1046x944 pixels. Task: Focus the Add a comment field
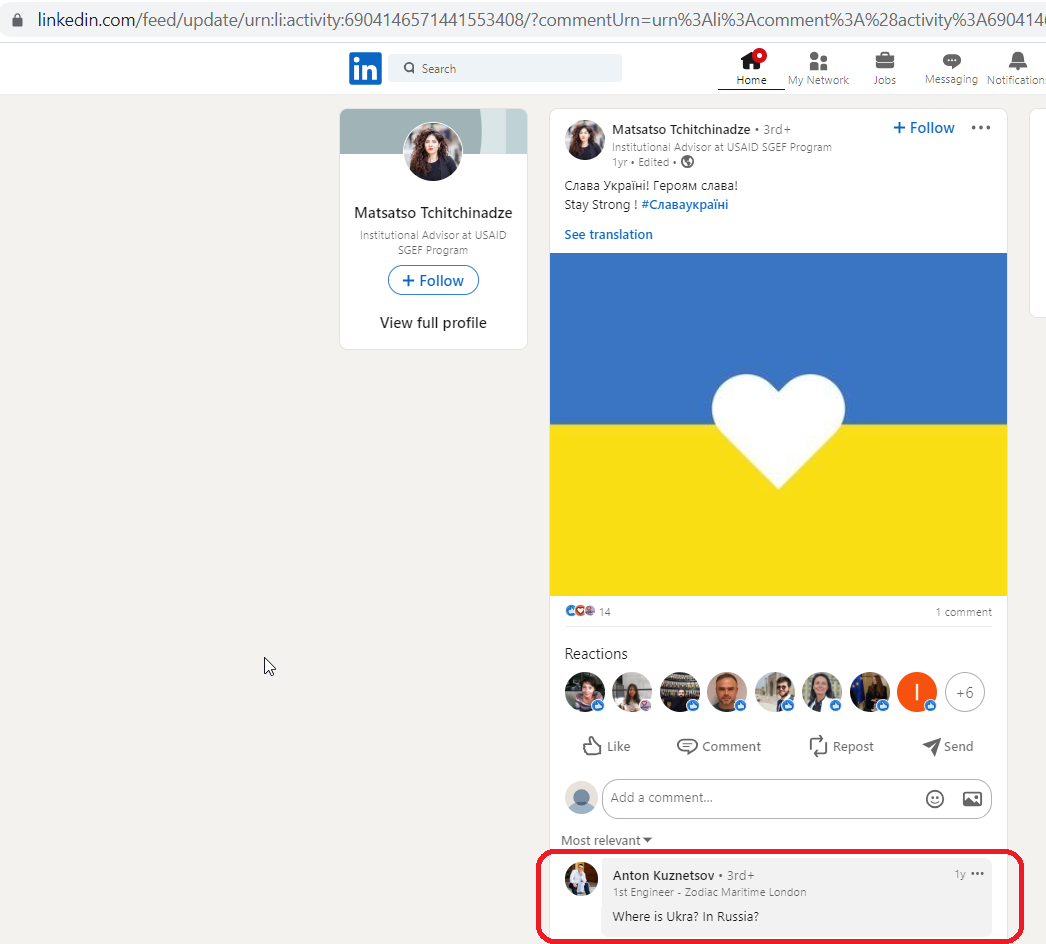click(x=797, y=799)
